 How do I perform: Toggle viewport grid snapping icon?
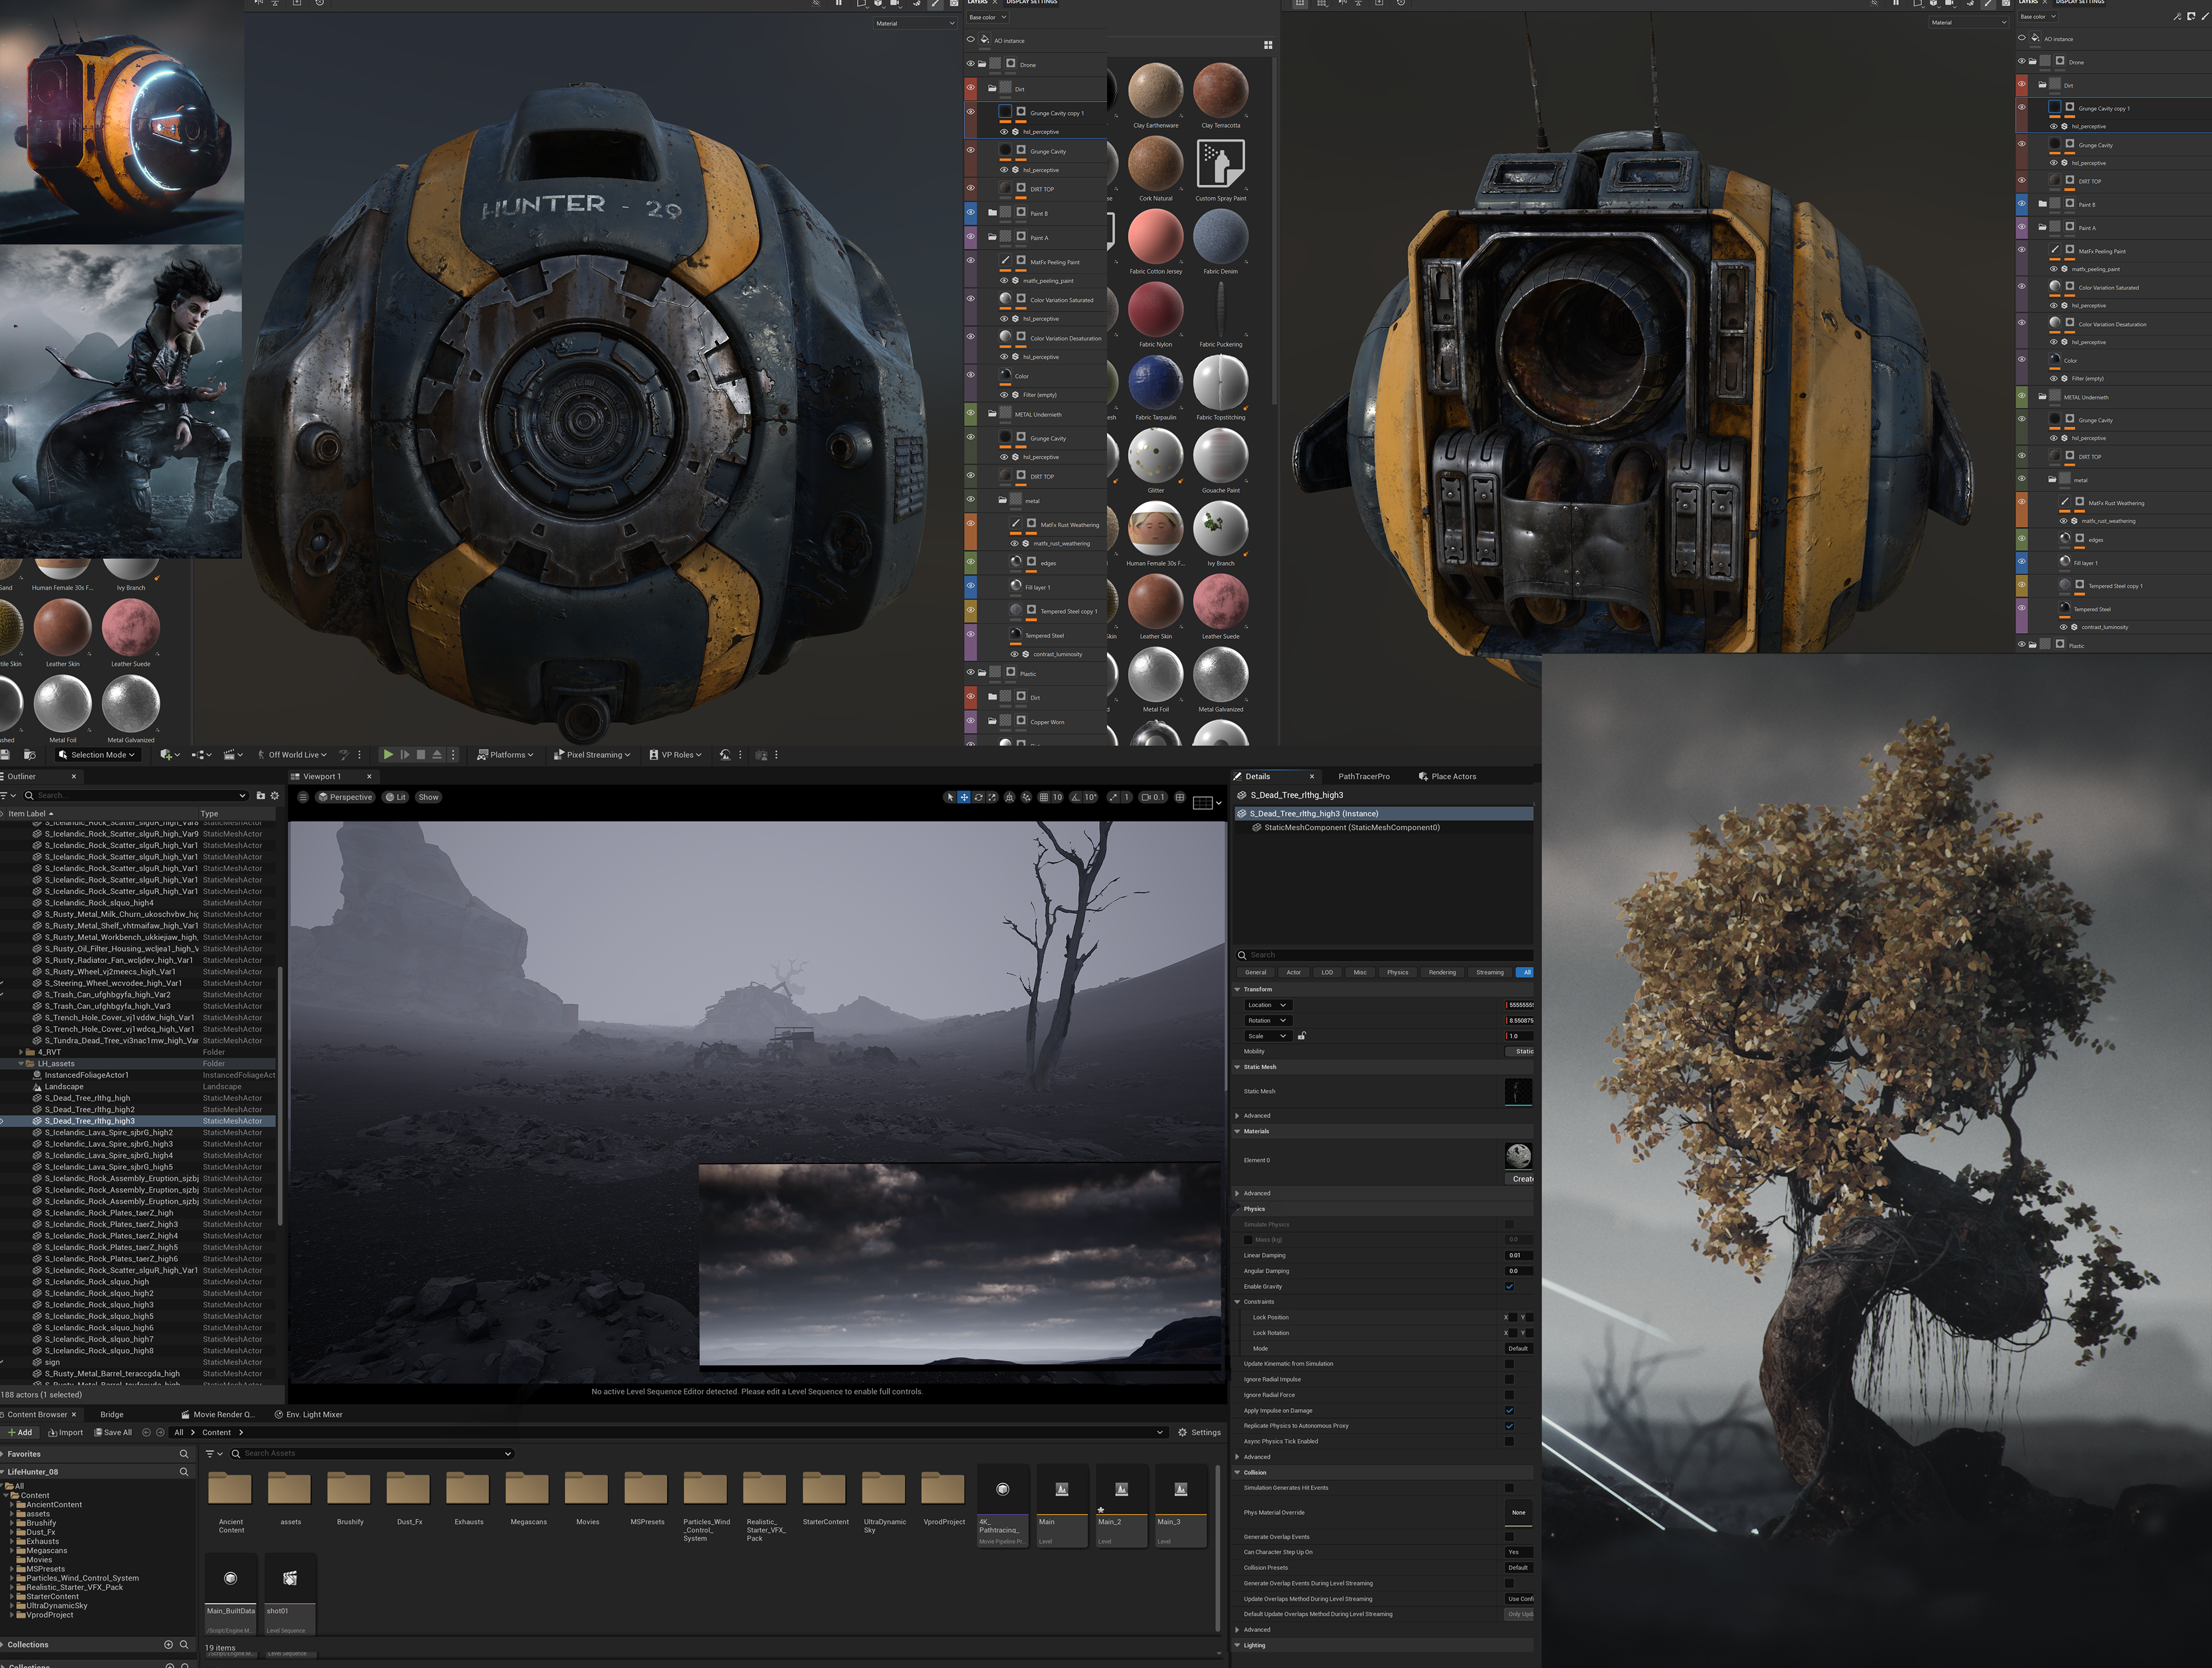1043,797
